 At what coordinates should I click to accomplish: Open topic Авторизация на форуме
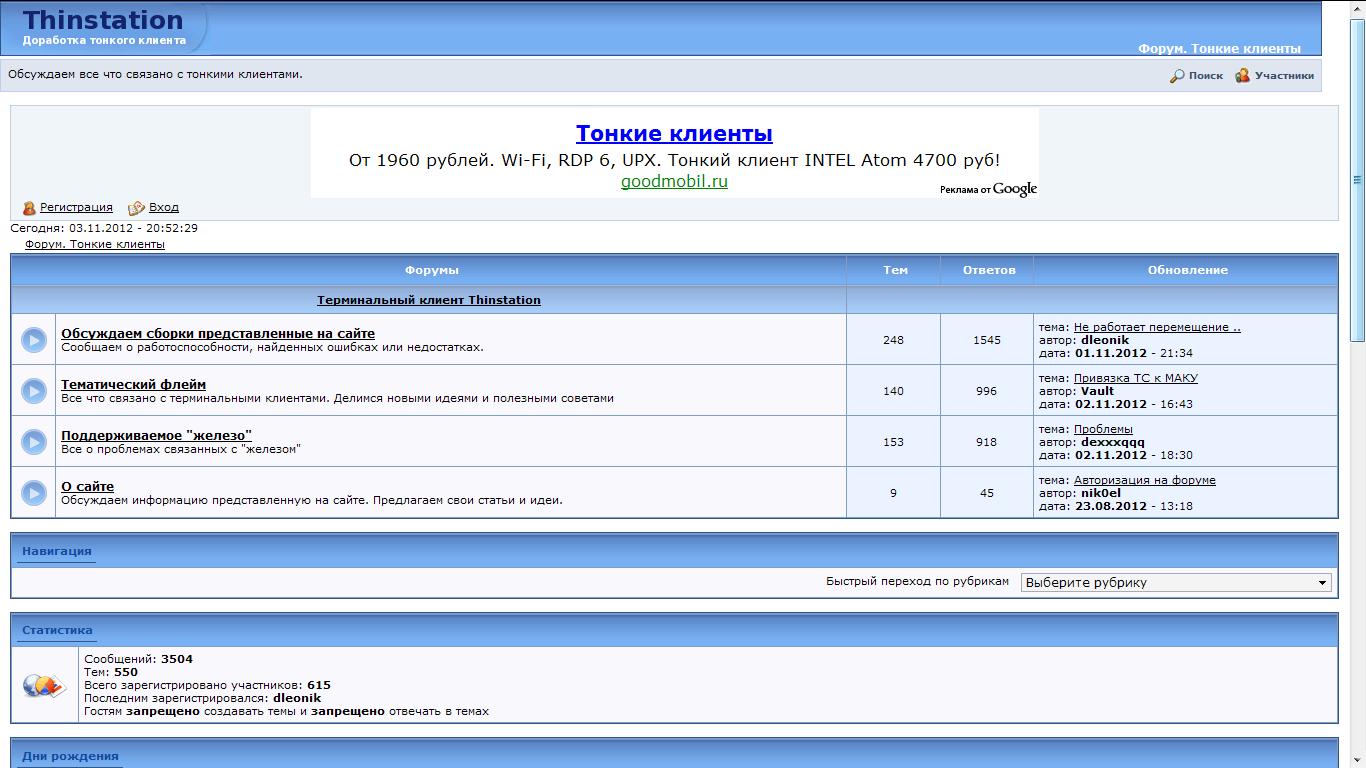point(1145,480)
